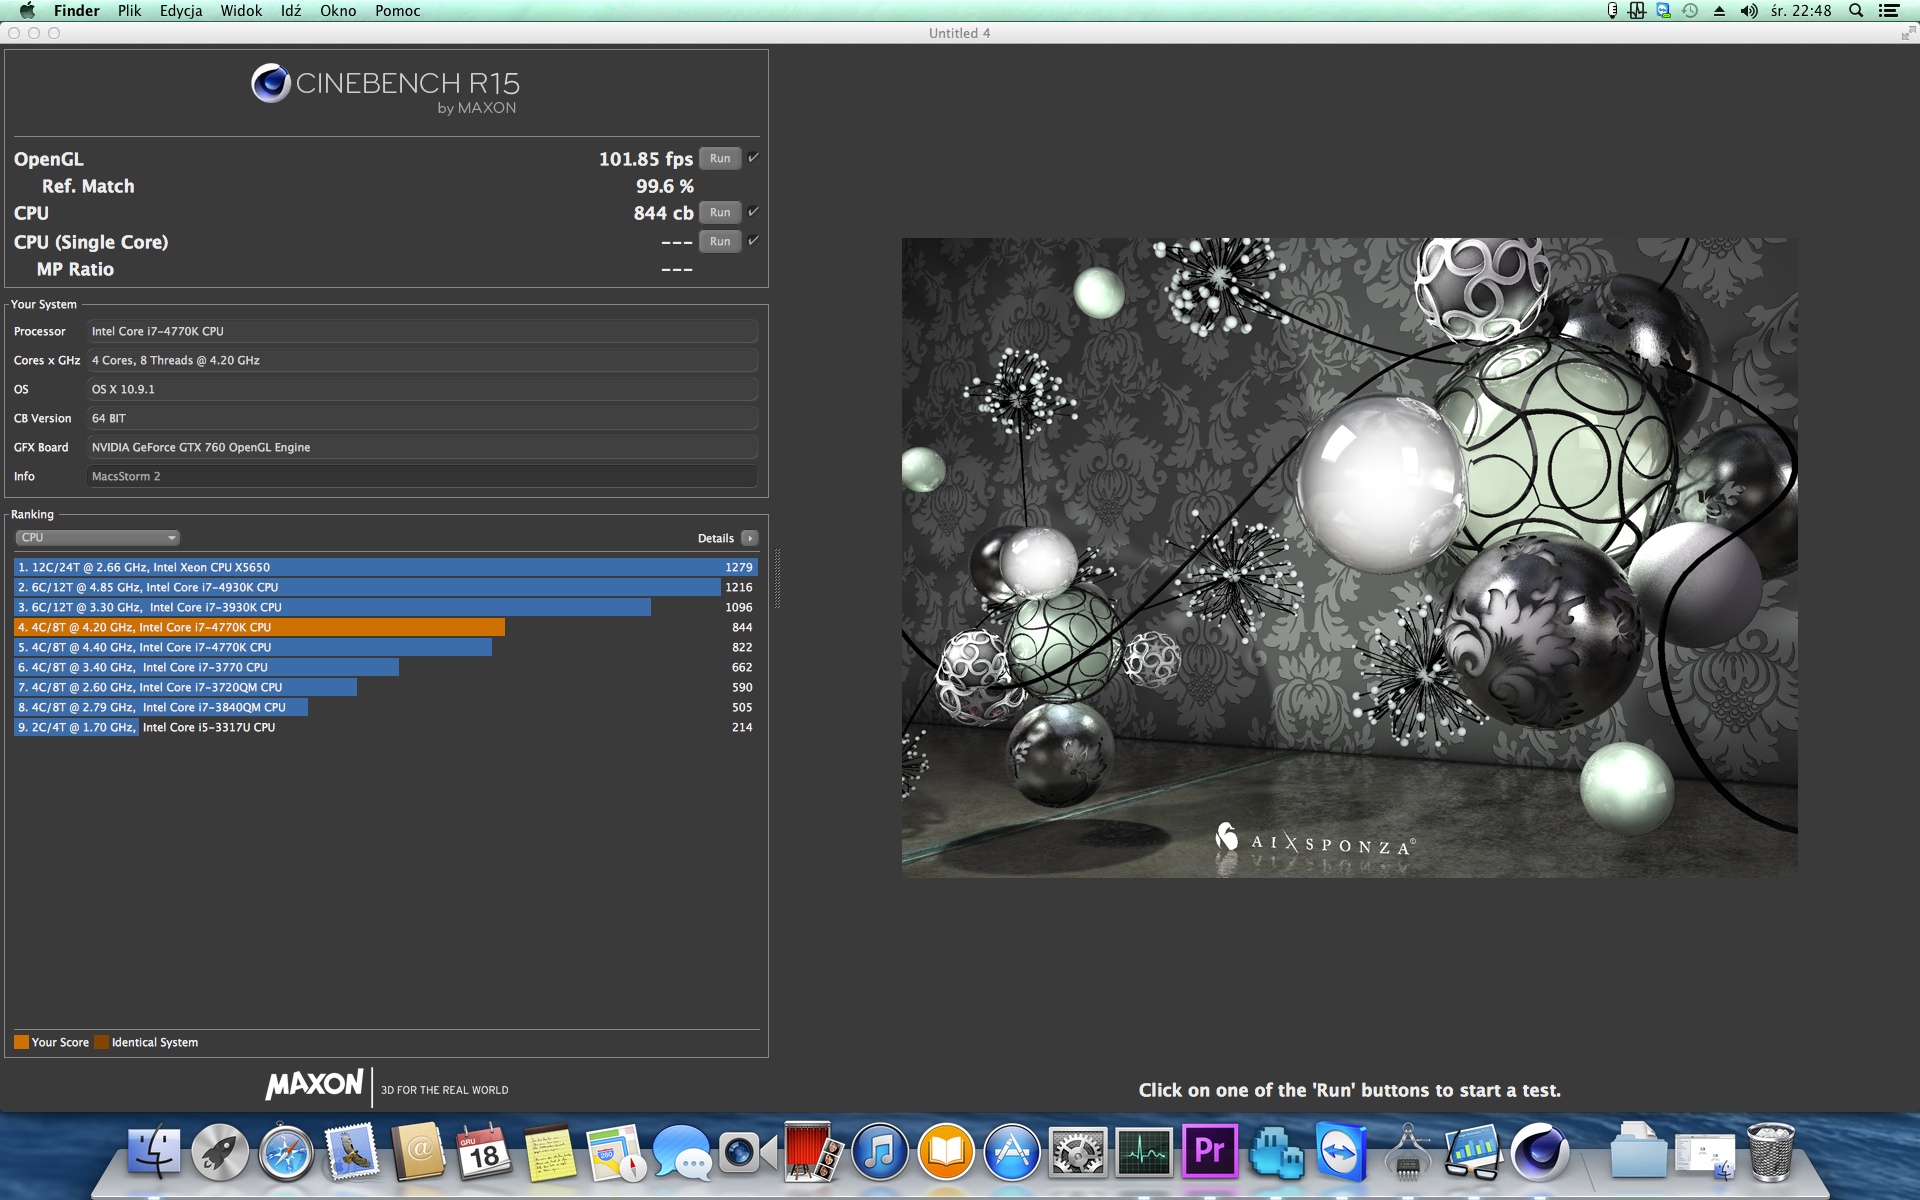Run the OpenGL benchmark

[x=720, y=158]
